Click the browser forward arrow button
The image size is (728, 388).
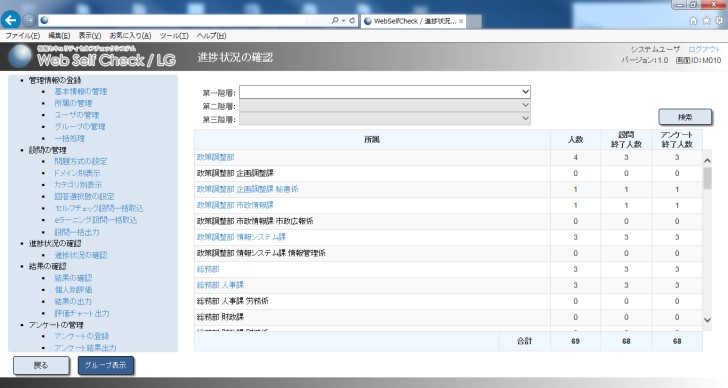tap(29, 20)
